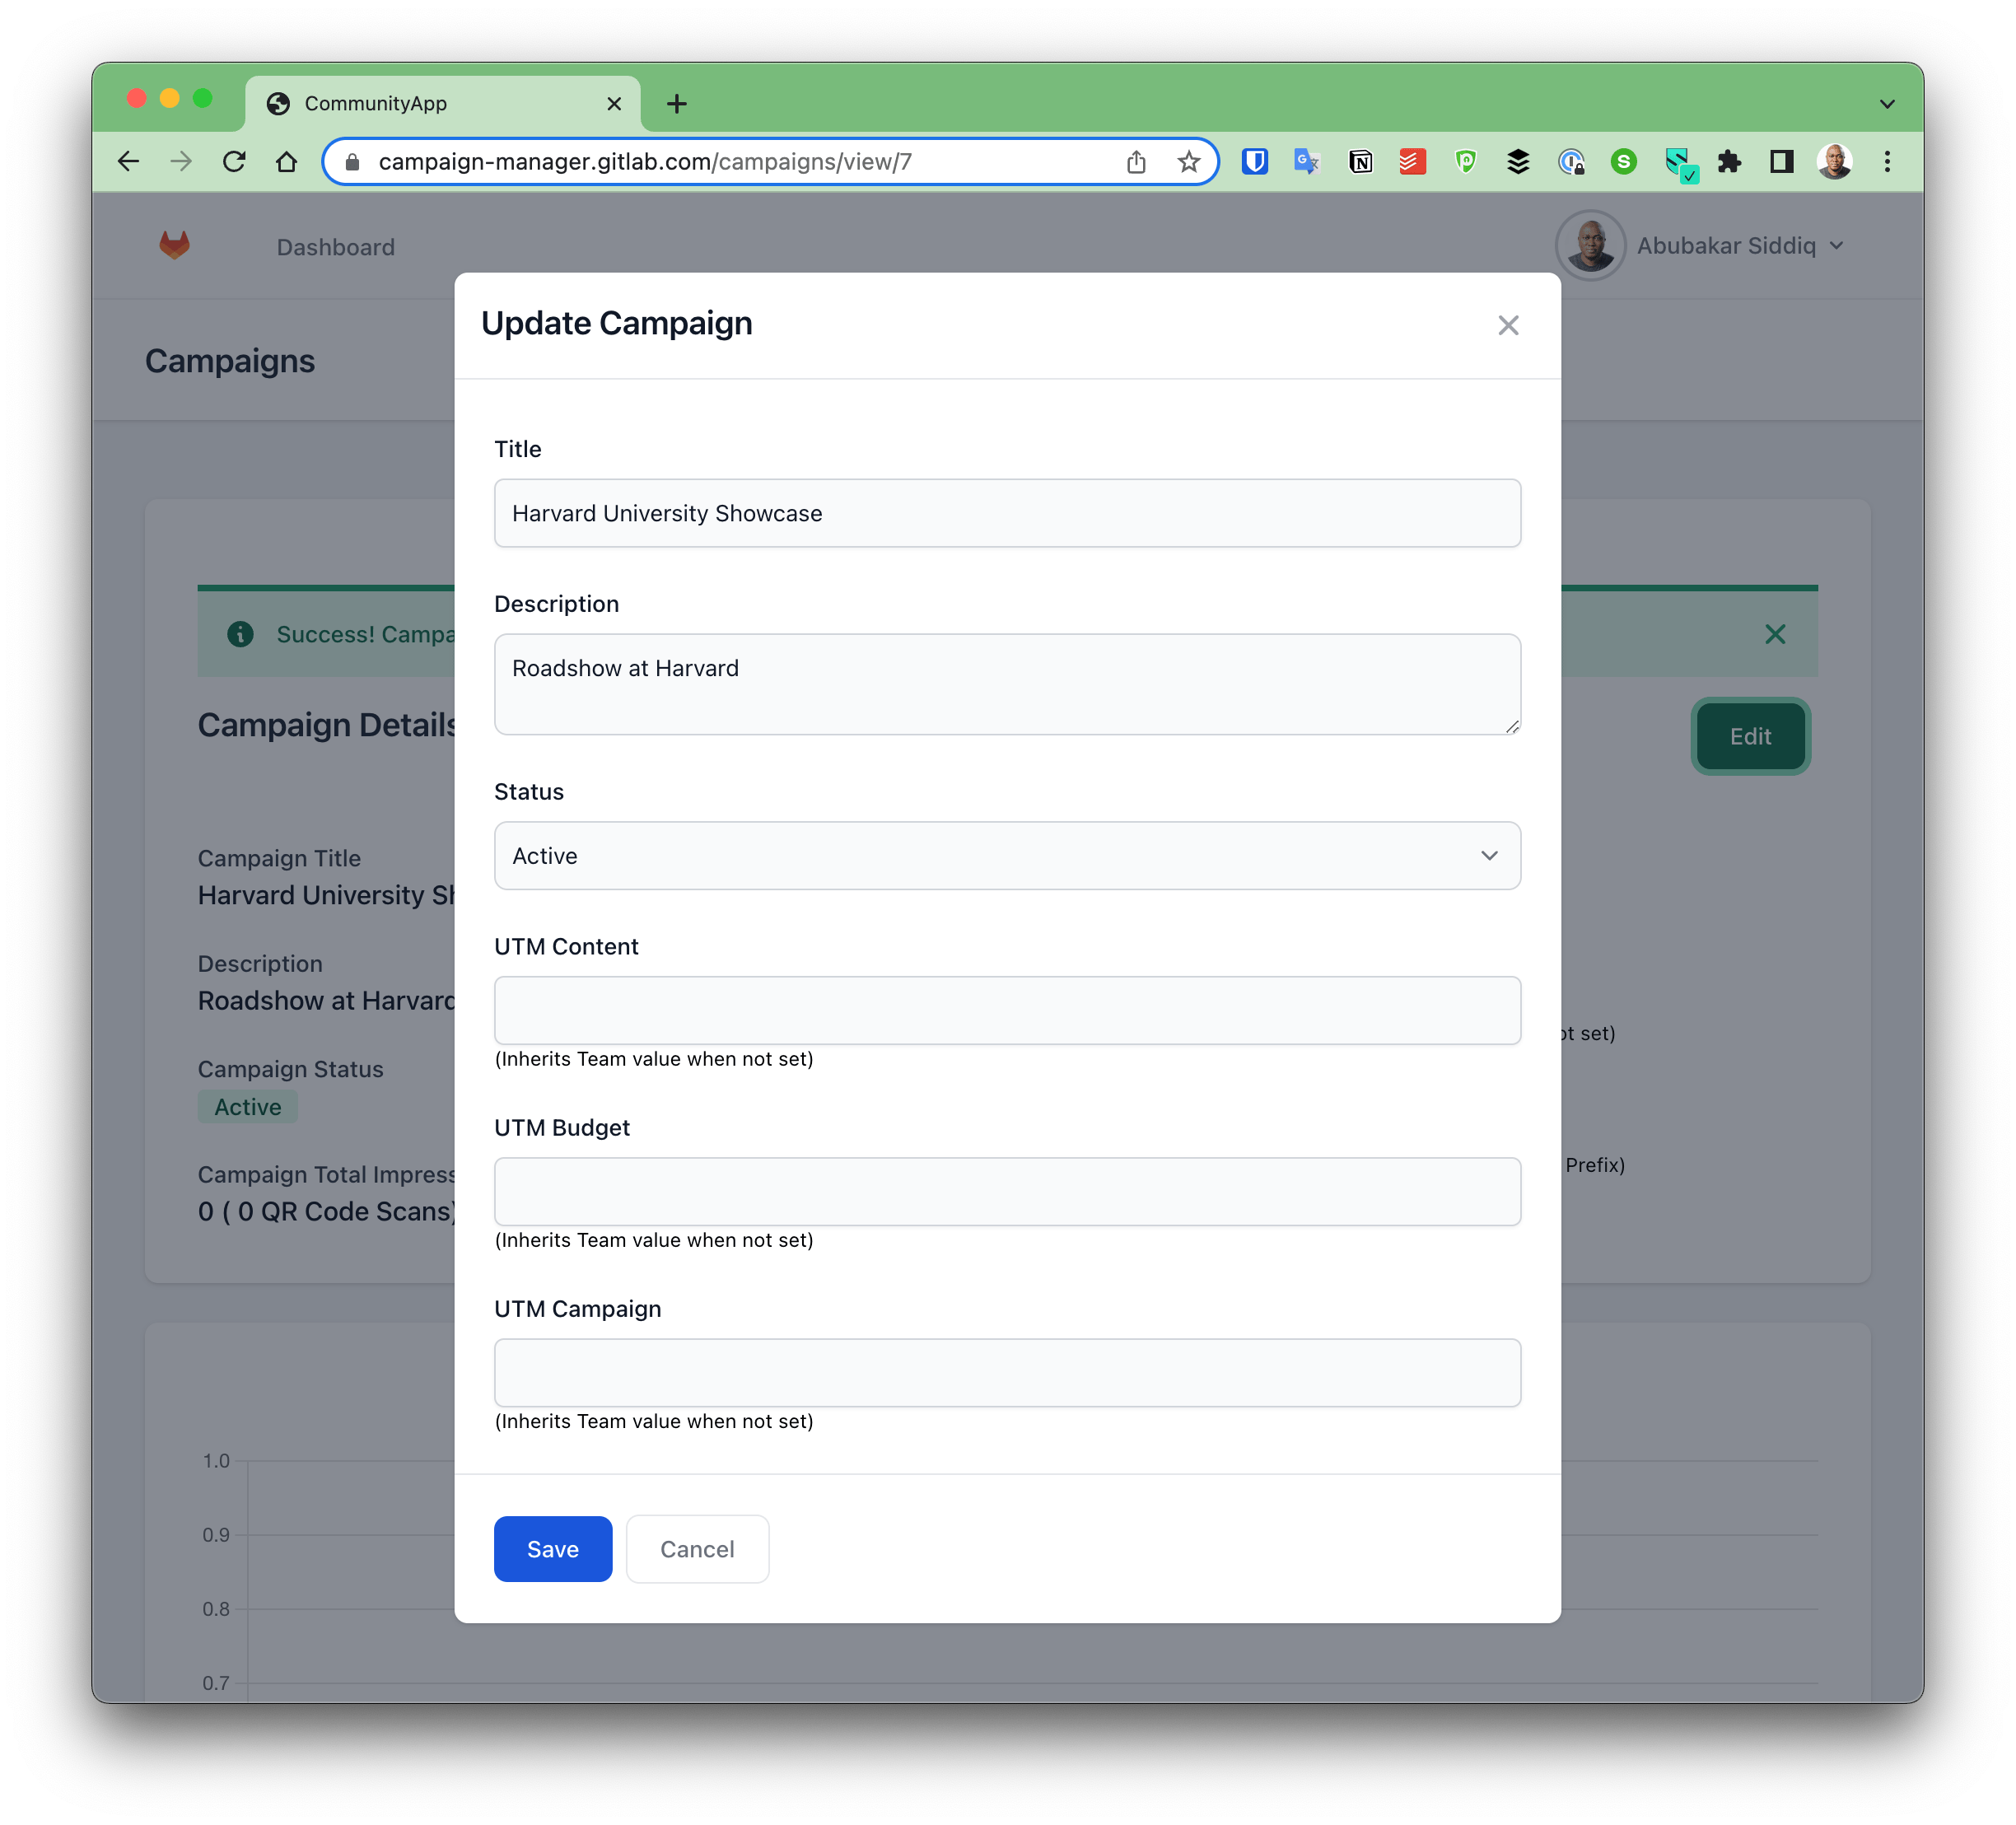Open a new browser tab

[677, 103]
